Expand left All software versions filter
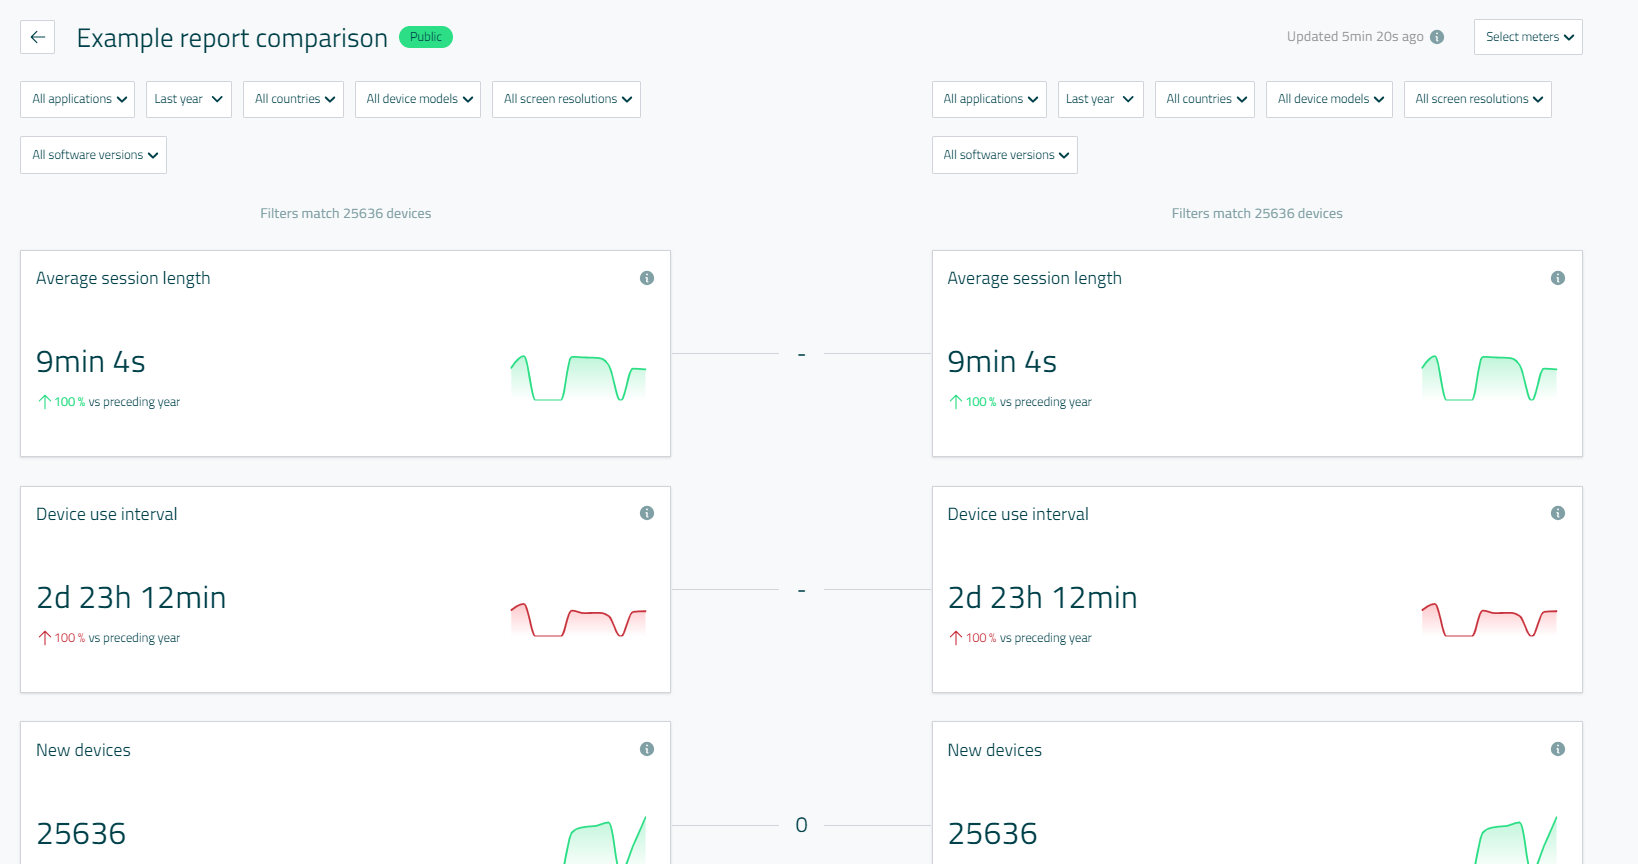The image size is (1638, 864). point(93,155)
